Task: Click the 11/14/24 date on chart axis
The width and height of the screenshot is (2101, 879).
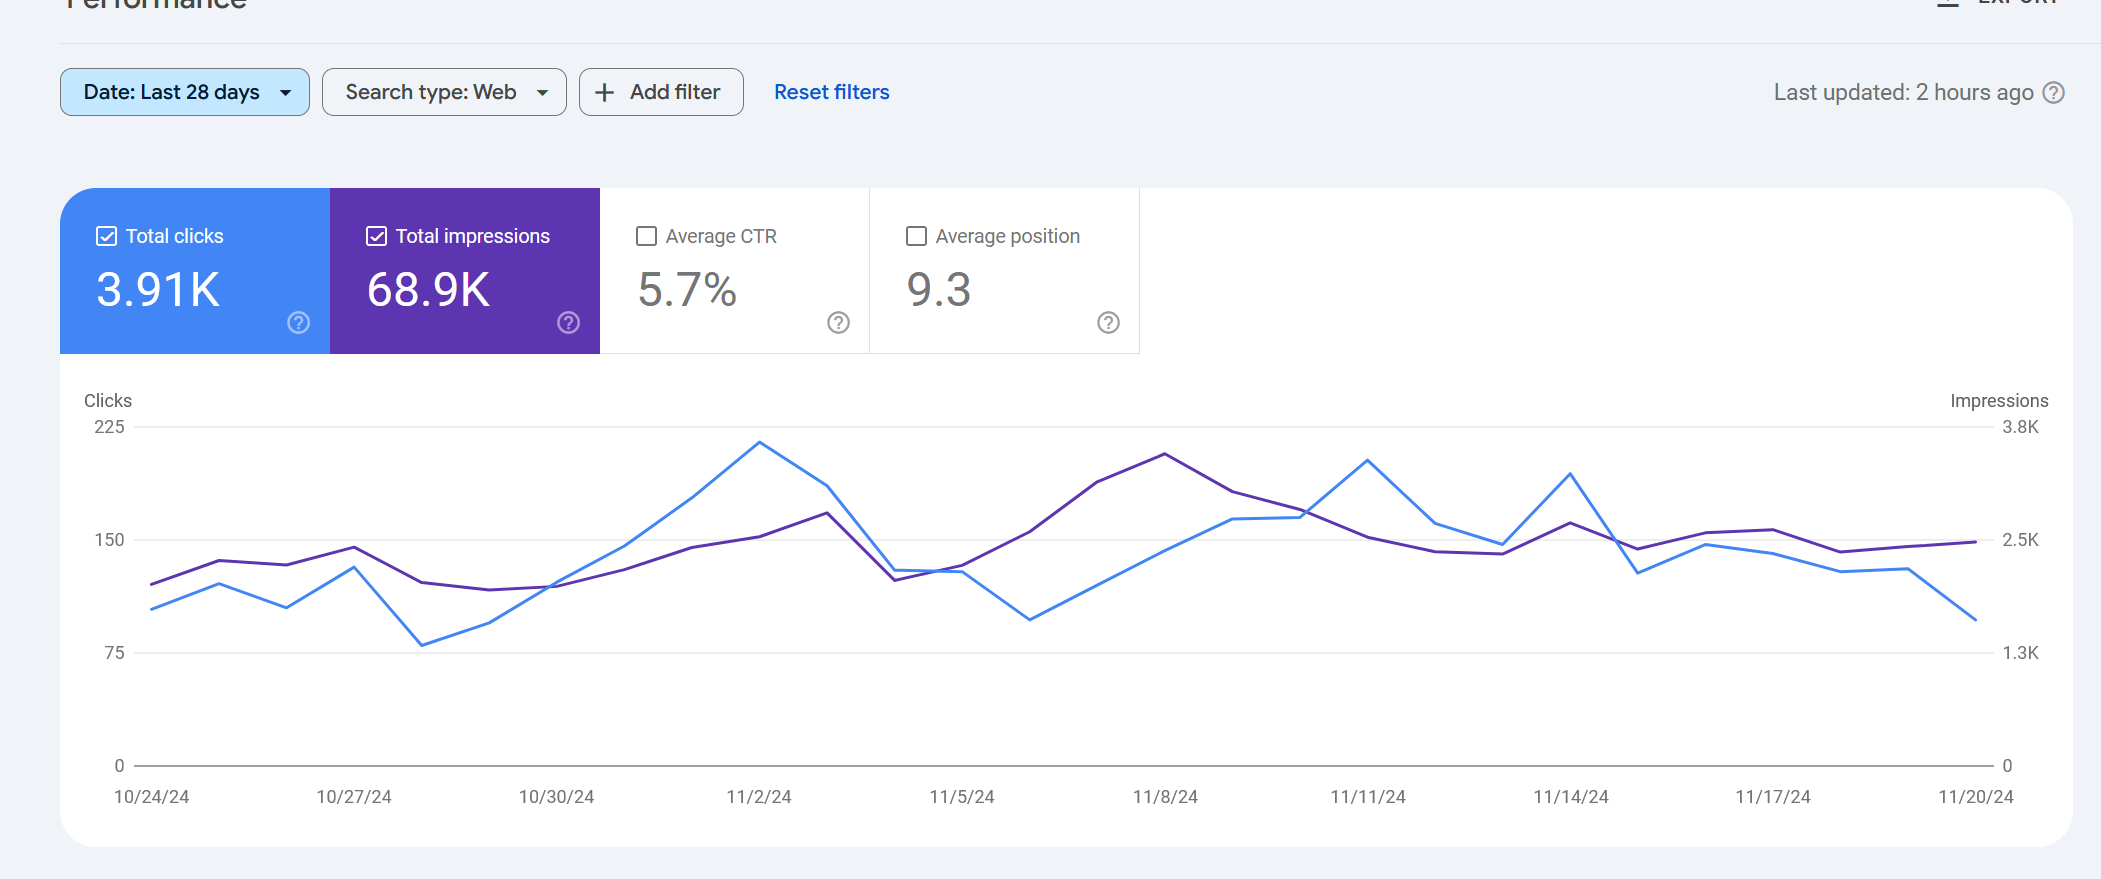Action: pyautogui.click(x=1571, y=797)
